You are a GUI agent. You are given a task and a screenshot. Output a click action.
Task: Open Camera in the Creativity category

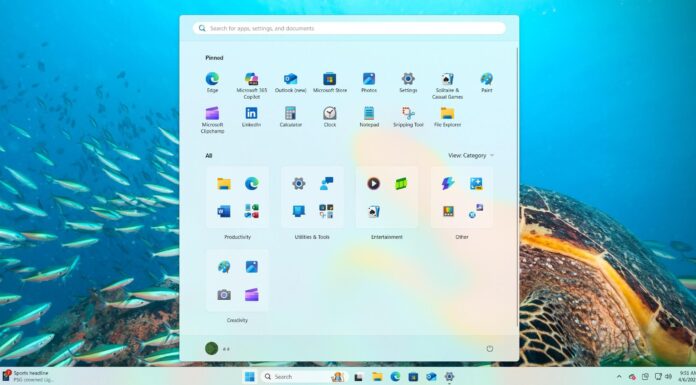coord(224,294)
